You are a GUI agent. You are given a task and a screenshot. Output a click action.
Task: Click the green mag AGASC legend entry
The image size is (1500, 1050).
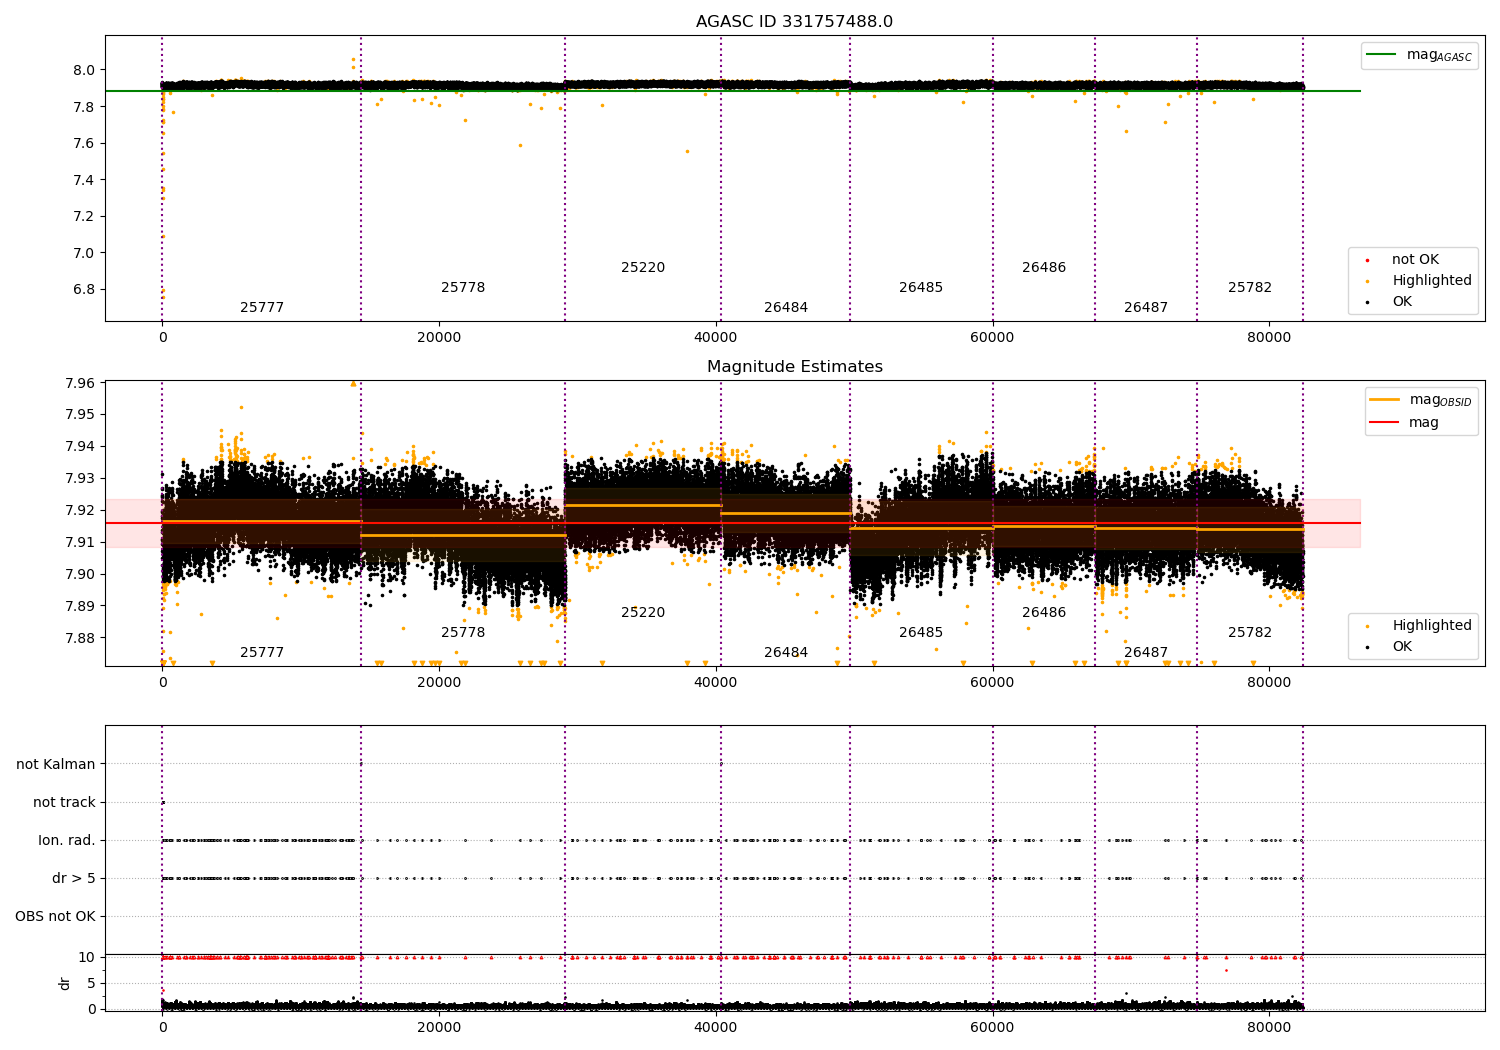click(x=1420, y=55)
